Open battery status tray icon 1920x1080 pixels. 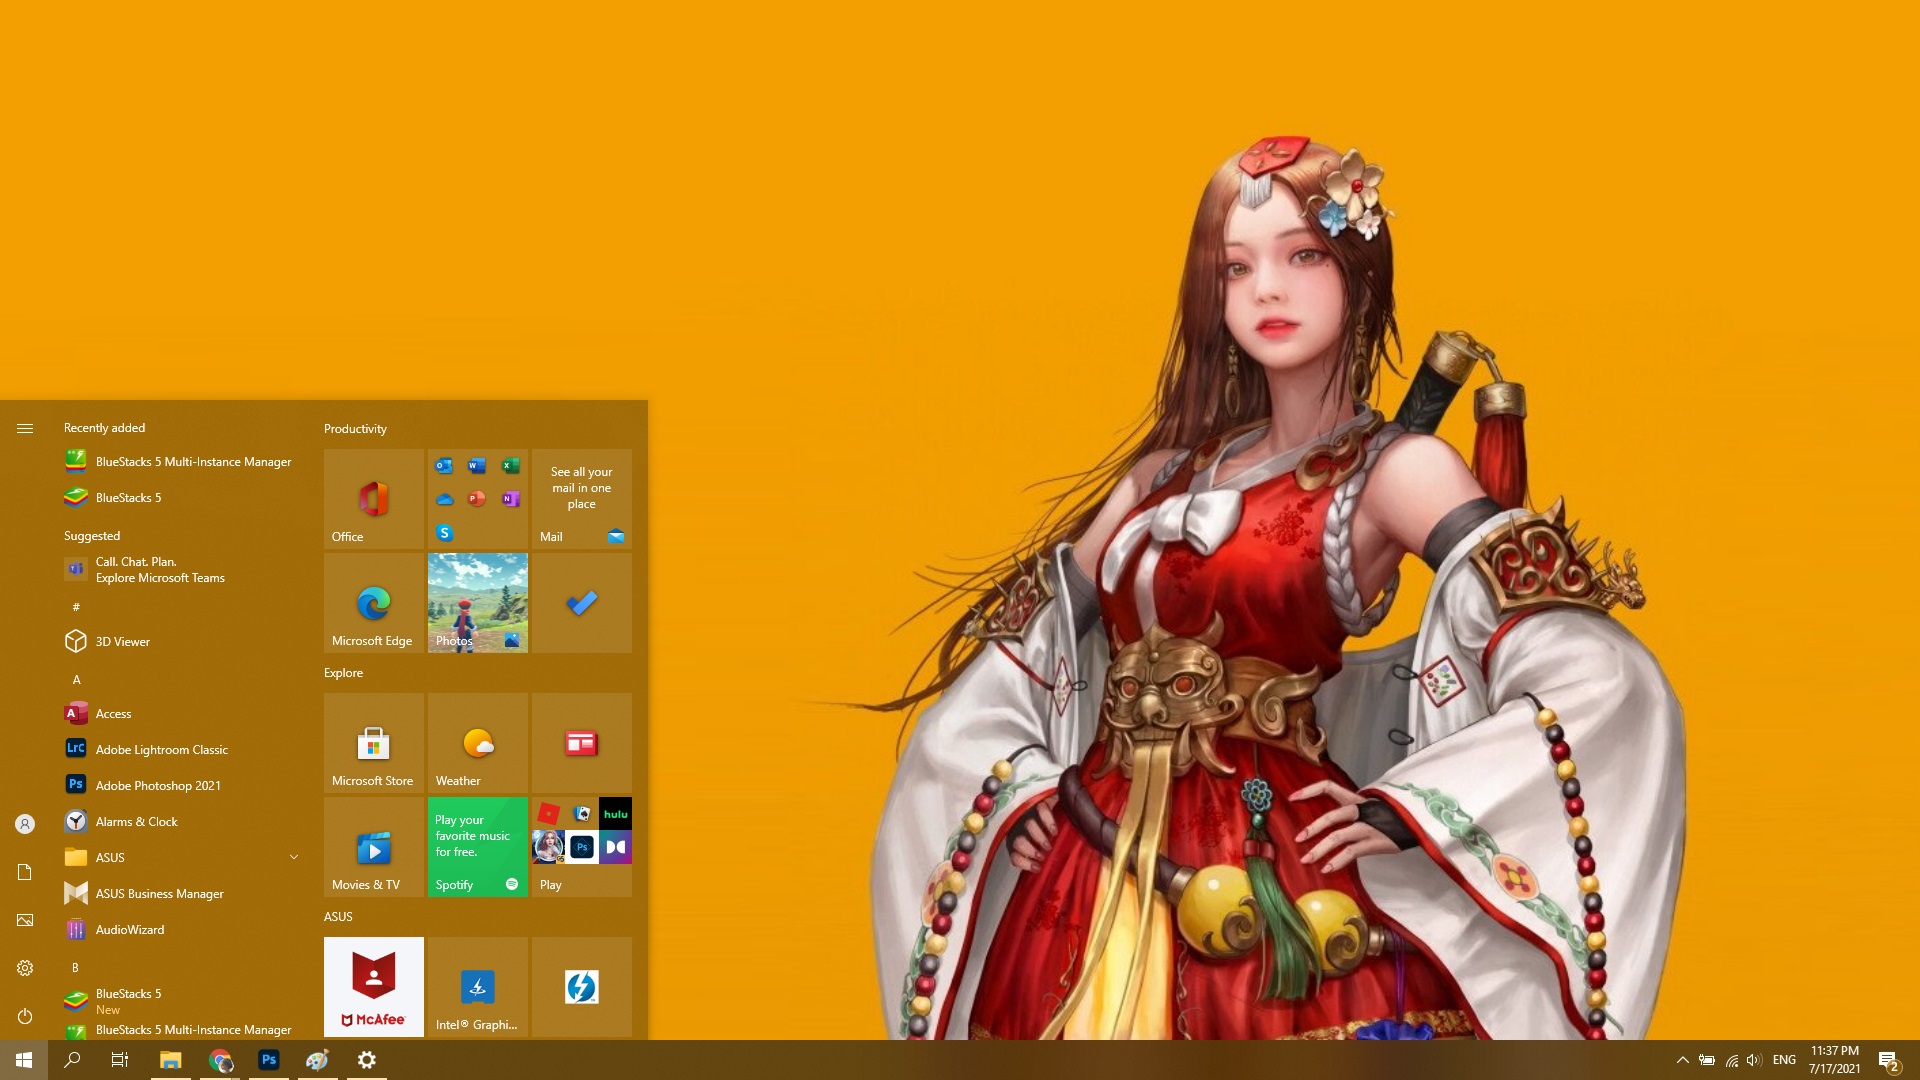point(1707,1060)
